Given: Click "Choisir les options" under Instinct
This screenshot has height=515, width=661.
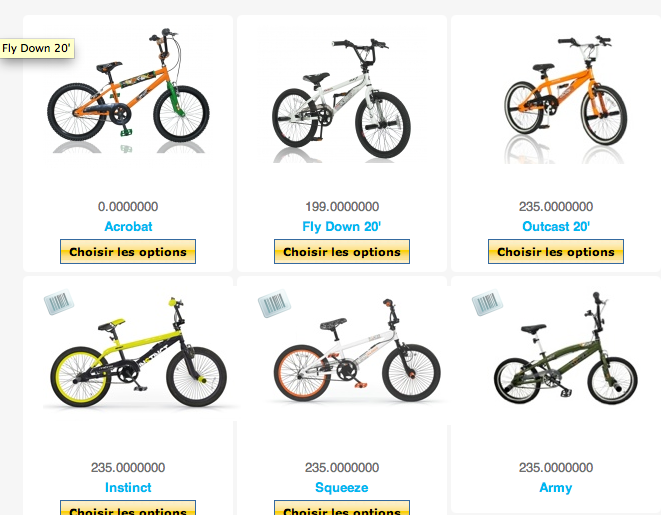Looking at the screenshot, I should point(128,508).
